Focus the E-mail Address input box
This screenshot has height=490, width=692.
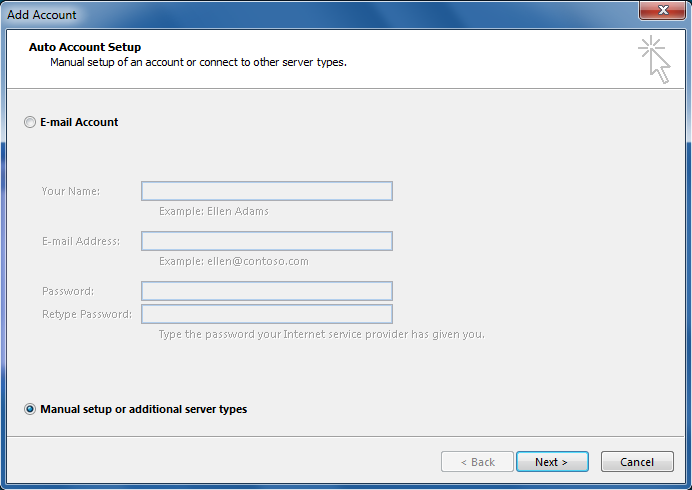pos(266,241)
